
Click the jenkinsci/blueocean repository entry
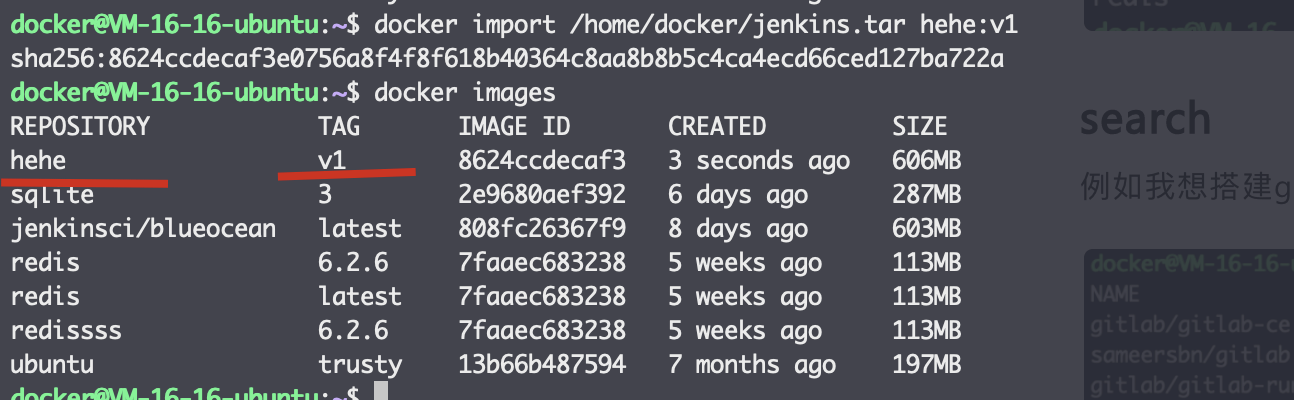click(x=142, y=229)
